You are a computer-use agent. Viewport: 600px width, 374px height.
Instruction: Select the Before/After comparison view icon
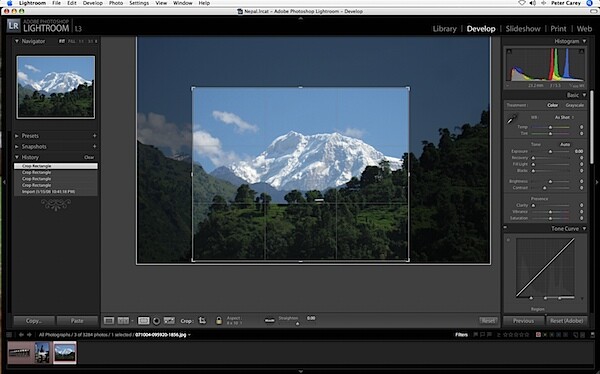coord(123,320)
